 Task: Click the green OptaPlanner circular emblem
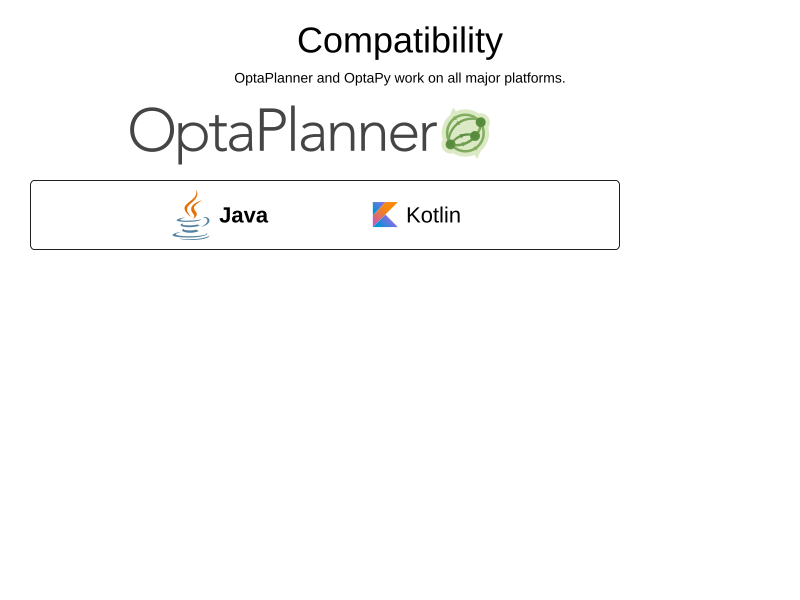click(465, 133)
